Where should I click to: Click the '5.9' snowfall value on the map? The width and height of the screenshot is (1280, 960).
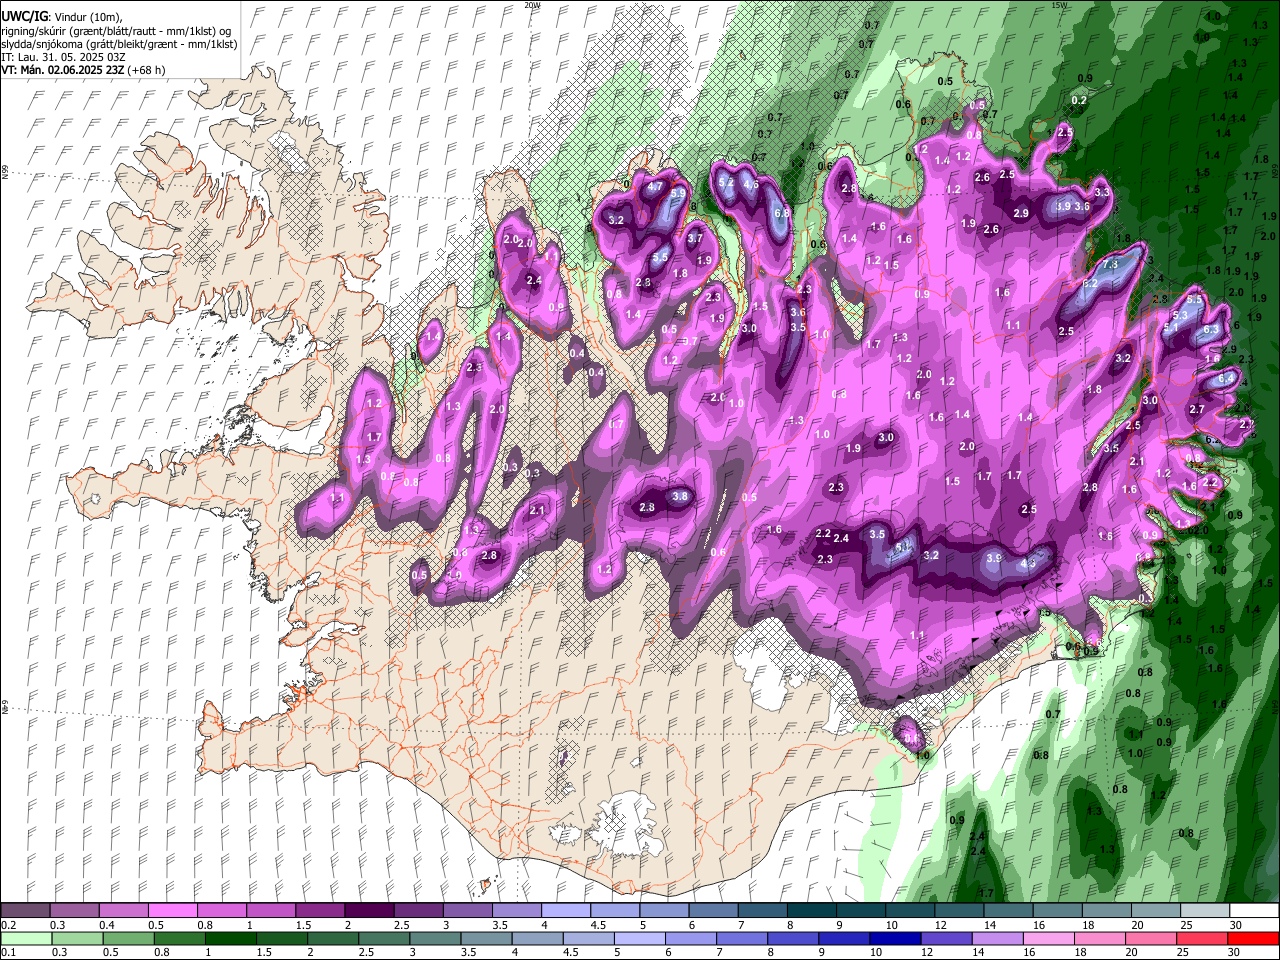[678, 194]
